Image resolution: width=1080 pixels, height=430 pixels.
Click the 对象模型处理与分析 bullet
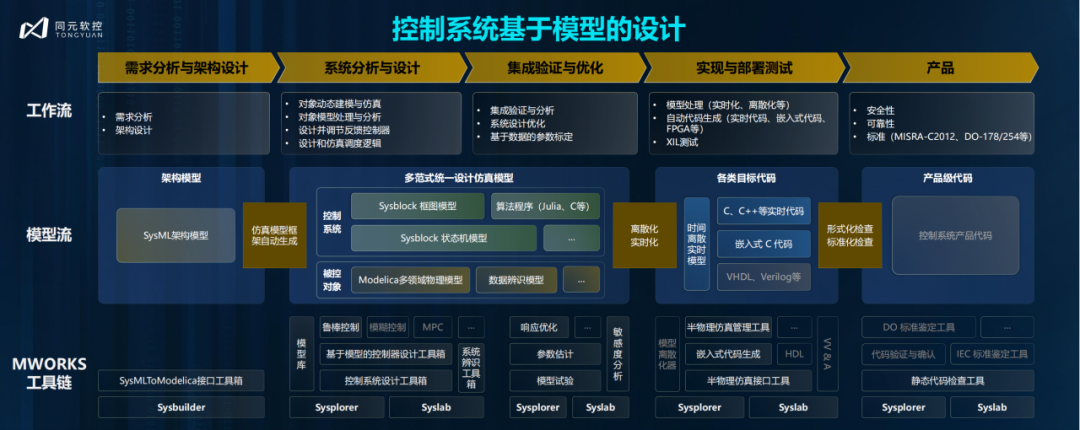click(x=340, y=117)
